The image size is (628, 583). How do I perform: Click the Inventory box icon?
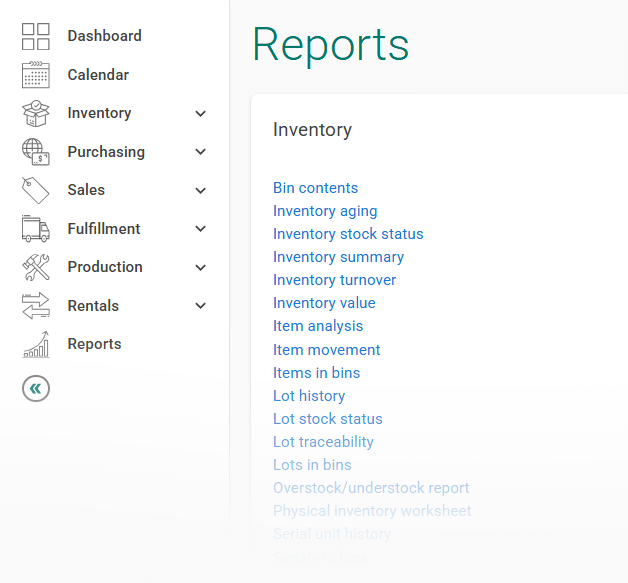click(x=36, y=113)
